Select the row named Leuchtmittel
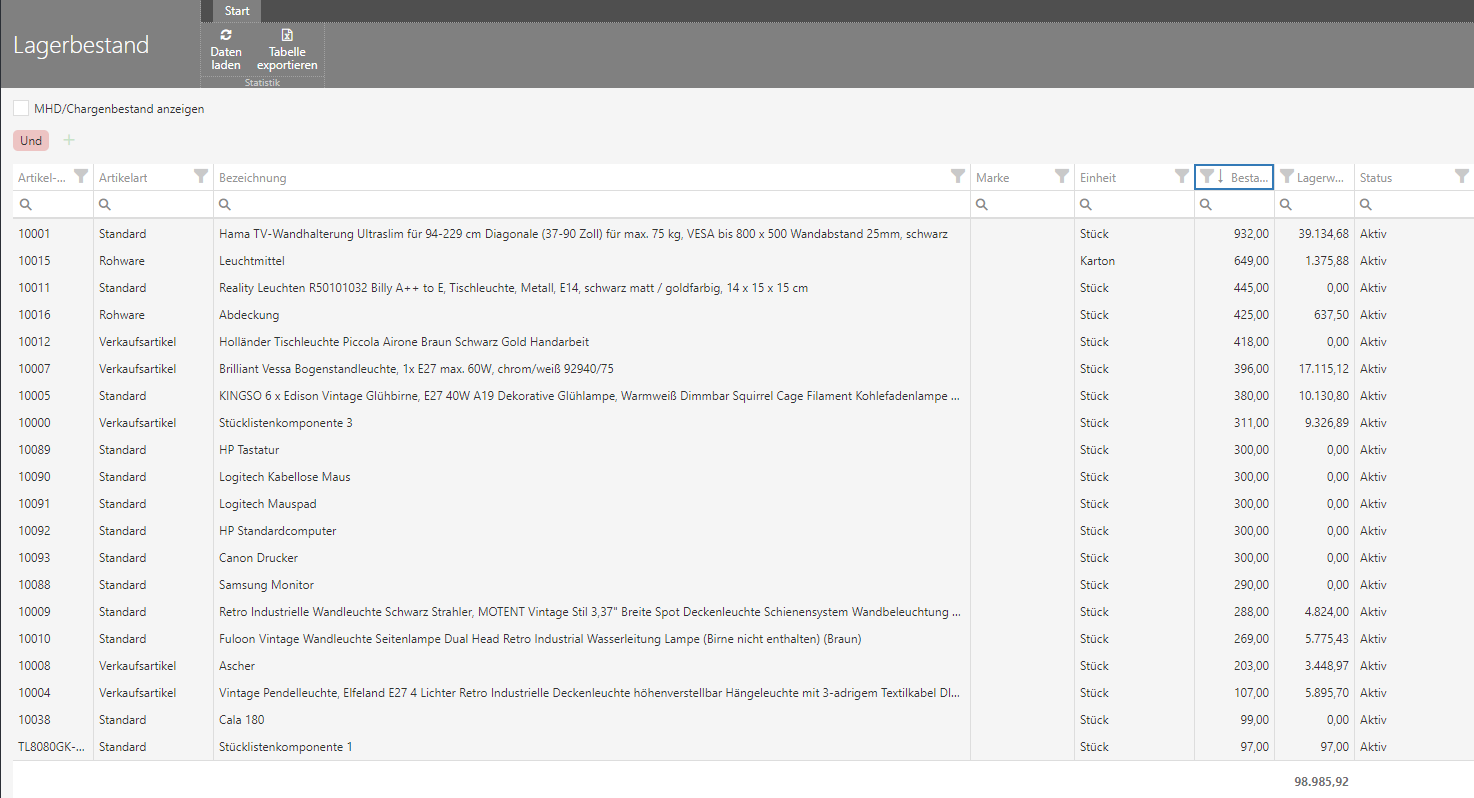This screenshot has height=798, width=1474. [x=743, y=261]
